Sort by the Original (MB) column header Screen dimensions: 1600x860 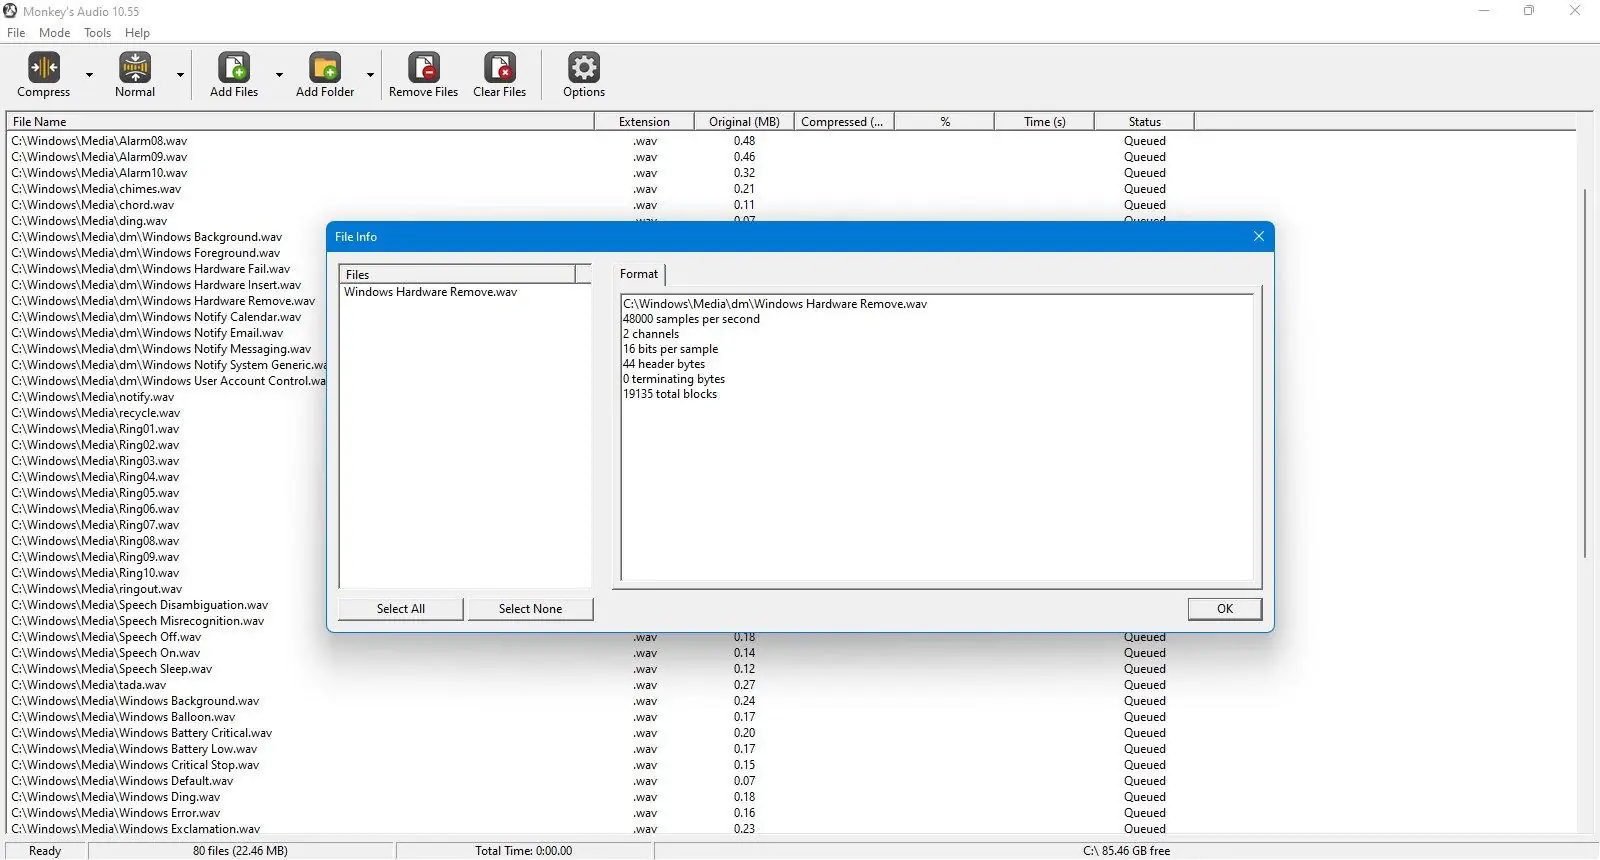pyautogui.click(x=744, y=122)
